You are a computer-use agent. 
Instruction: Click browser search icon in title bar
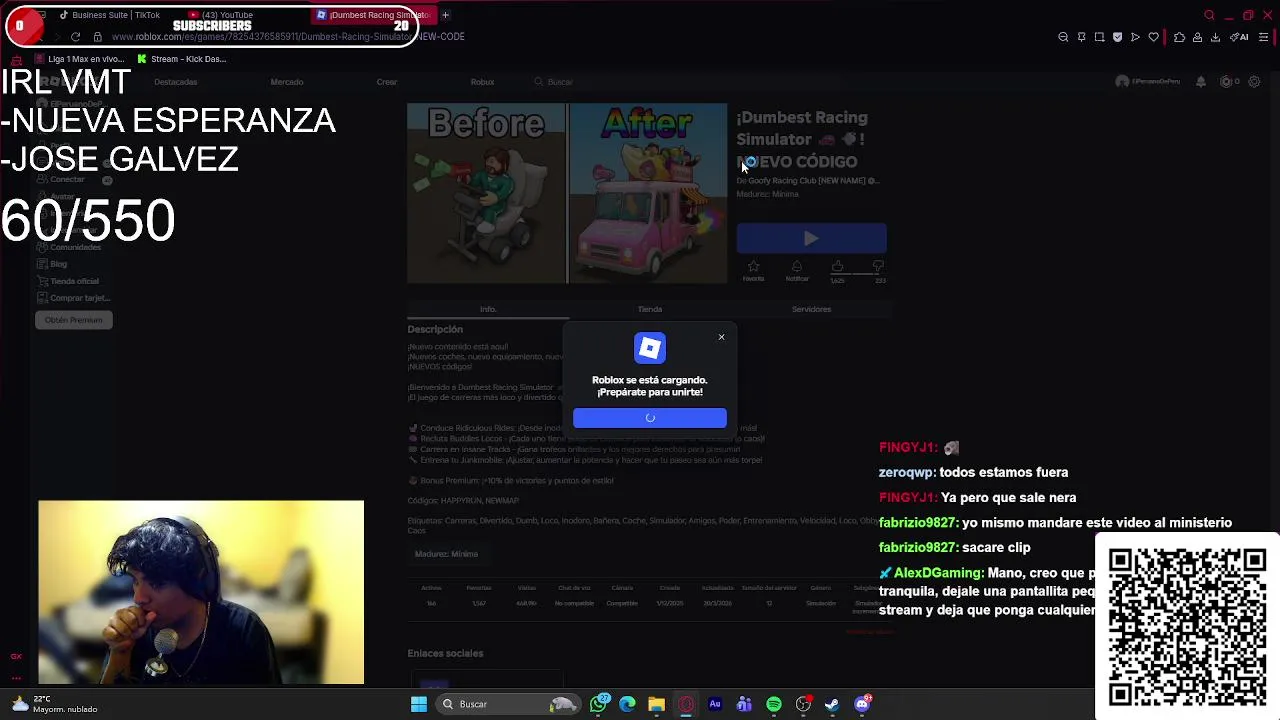[1209, 15]
